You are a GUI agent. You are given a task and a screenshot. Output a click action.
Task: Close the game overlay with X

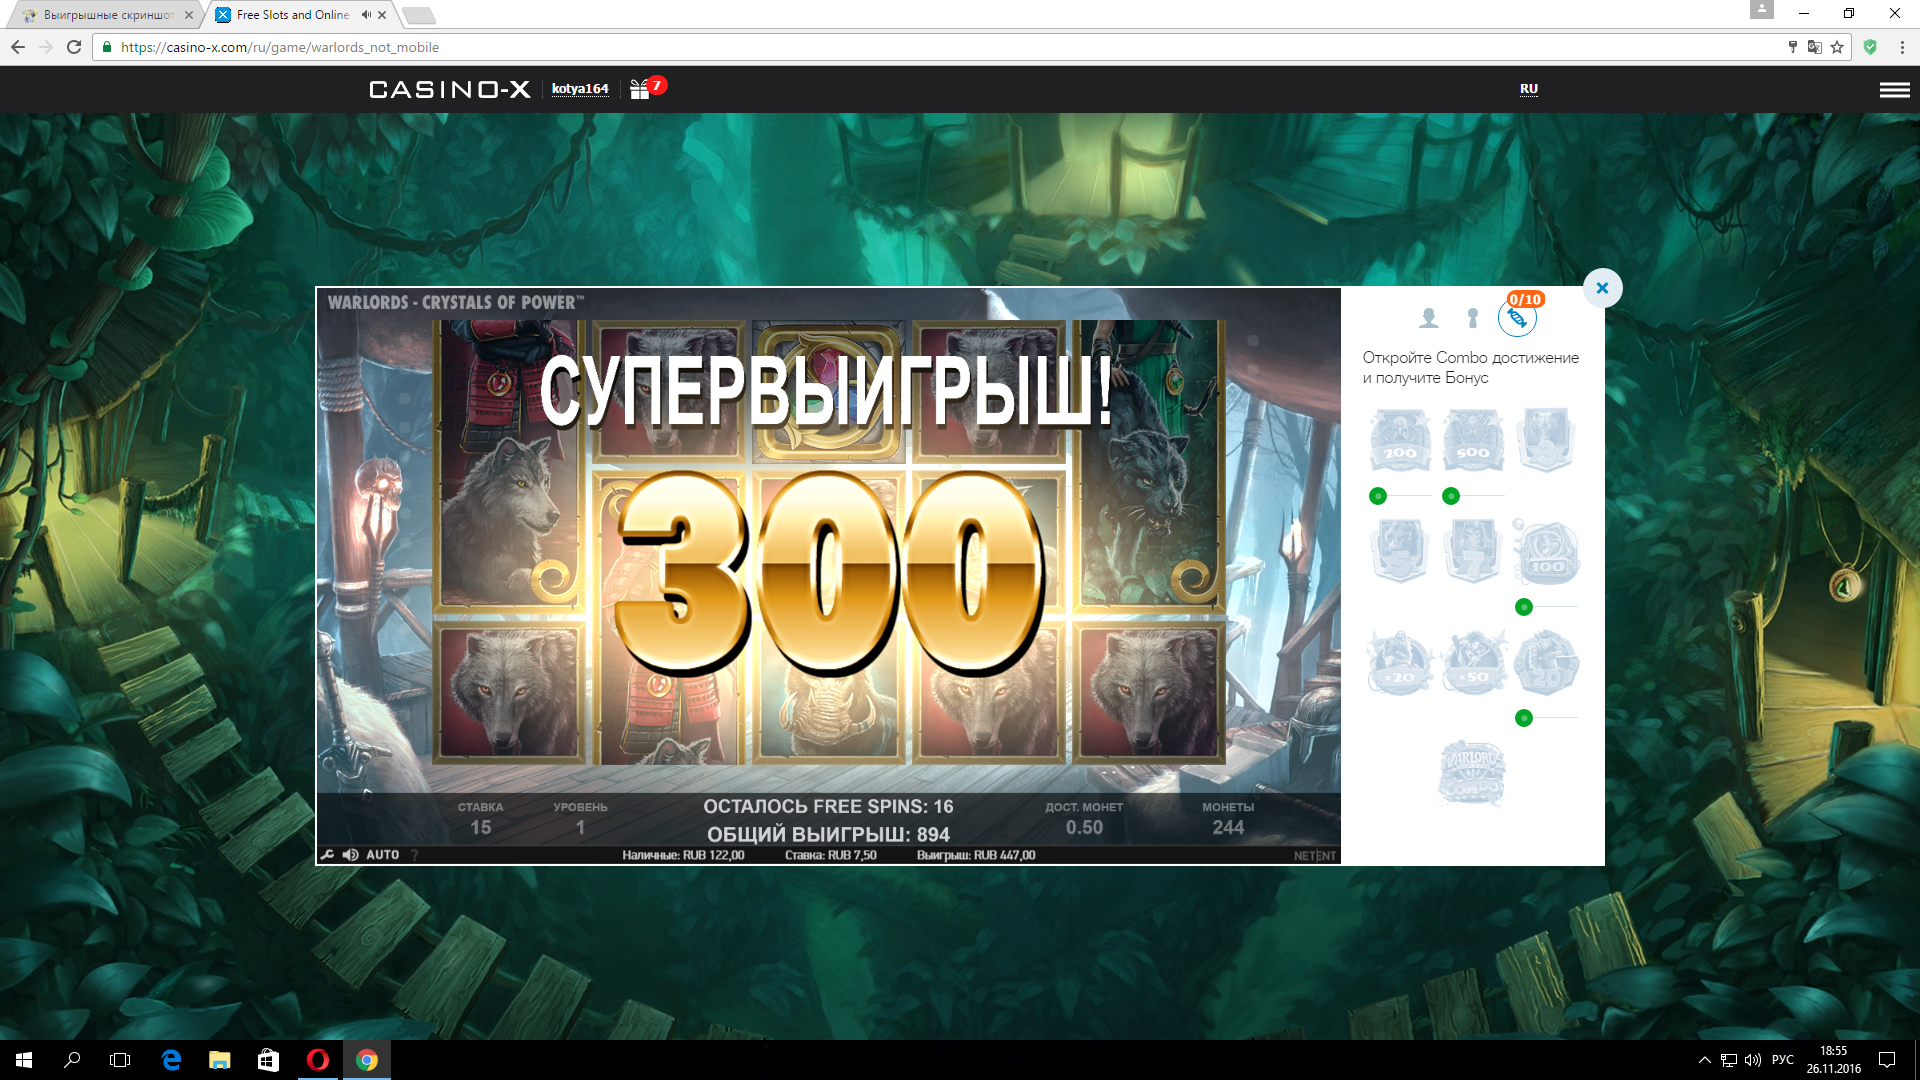(1602, 288)
